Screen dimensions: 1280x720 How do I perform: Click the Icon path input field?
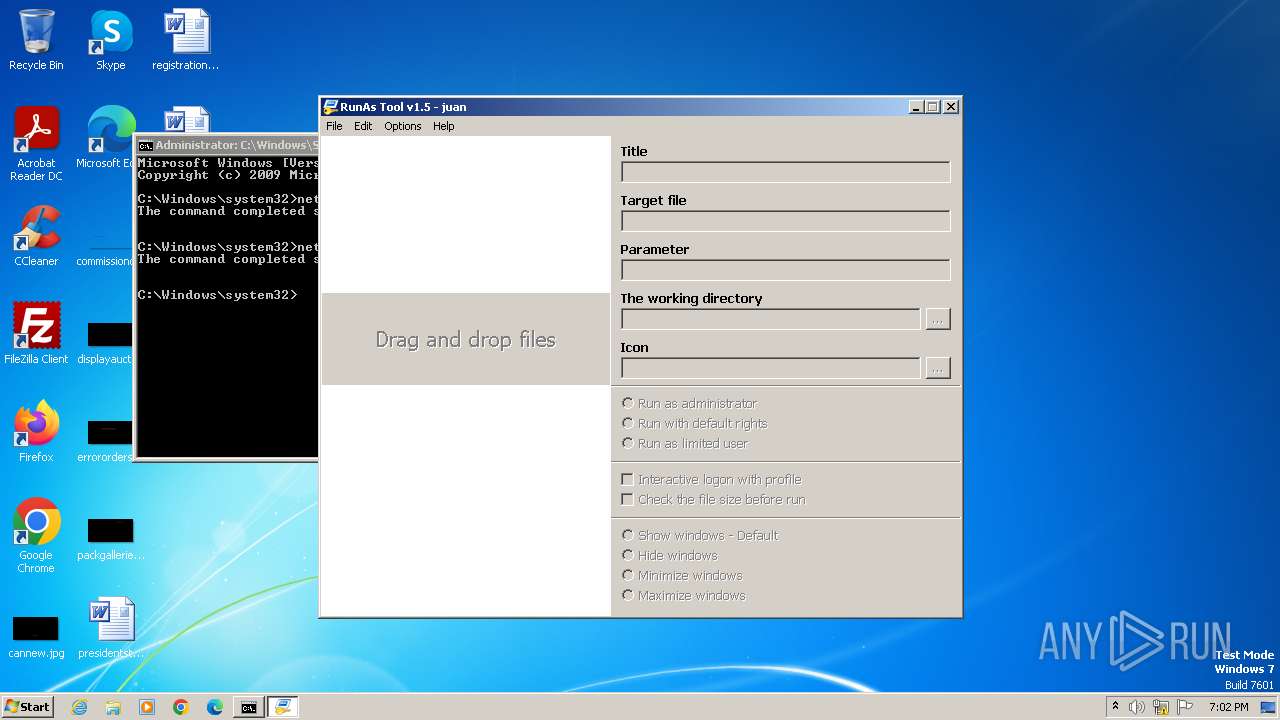click(770, 368)
